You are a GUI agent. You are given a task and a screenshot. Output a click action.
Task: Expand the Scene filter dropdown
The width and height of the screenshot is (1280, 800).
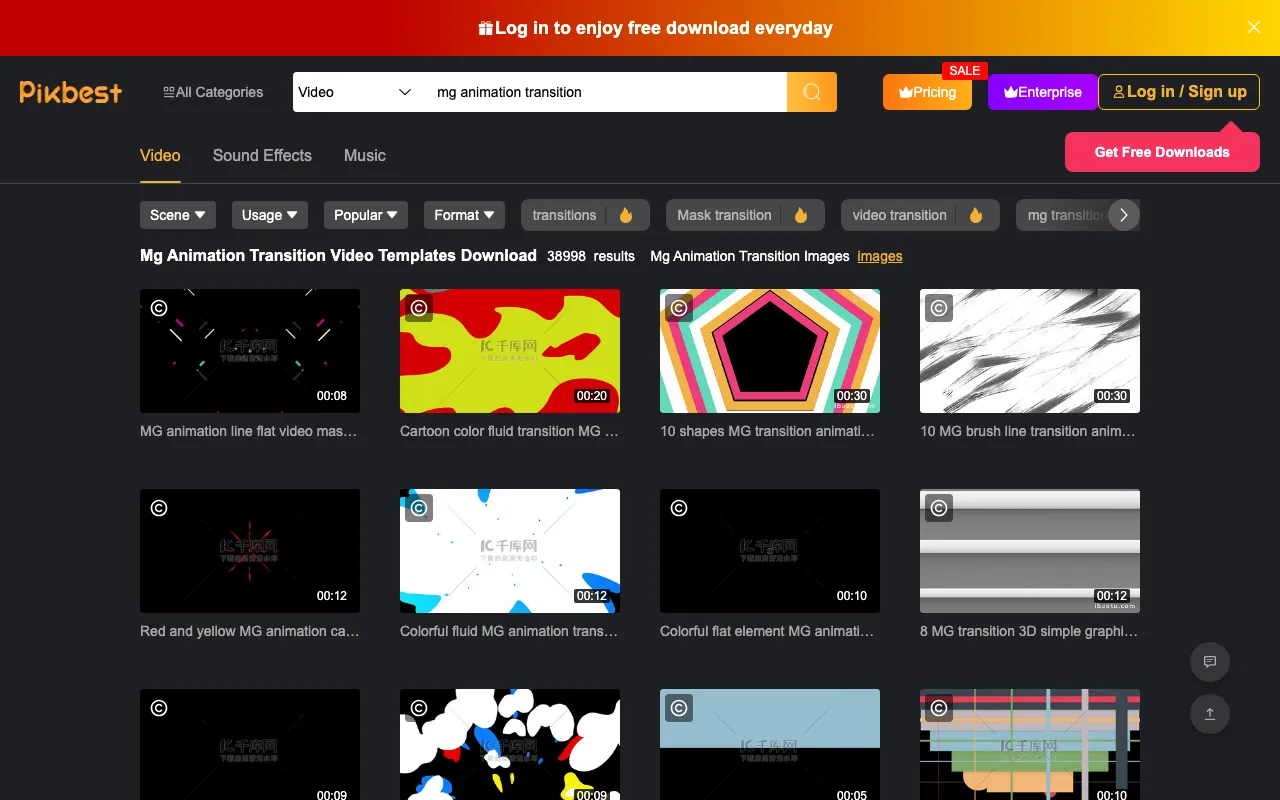coord(178,215)
